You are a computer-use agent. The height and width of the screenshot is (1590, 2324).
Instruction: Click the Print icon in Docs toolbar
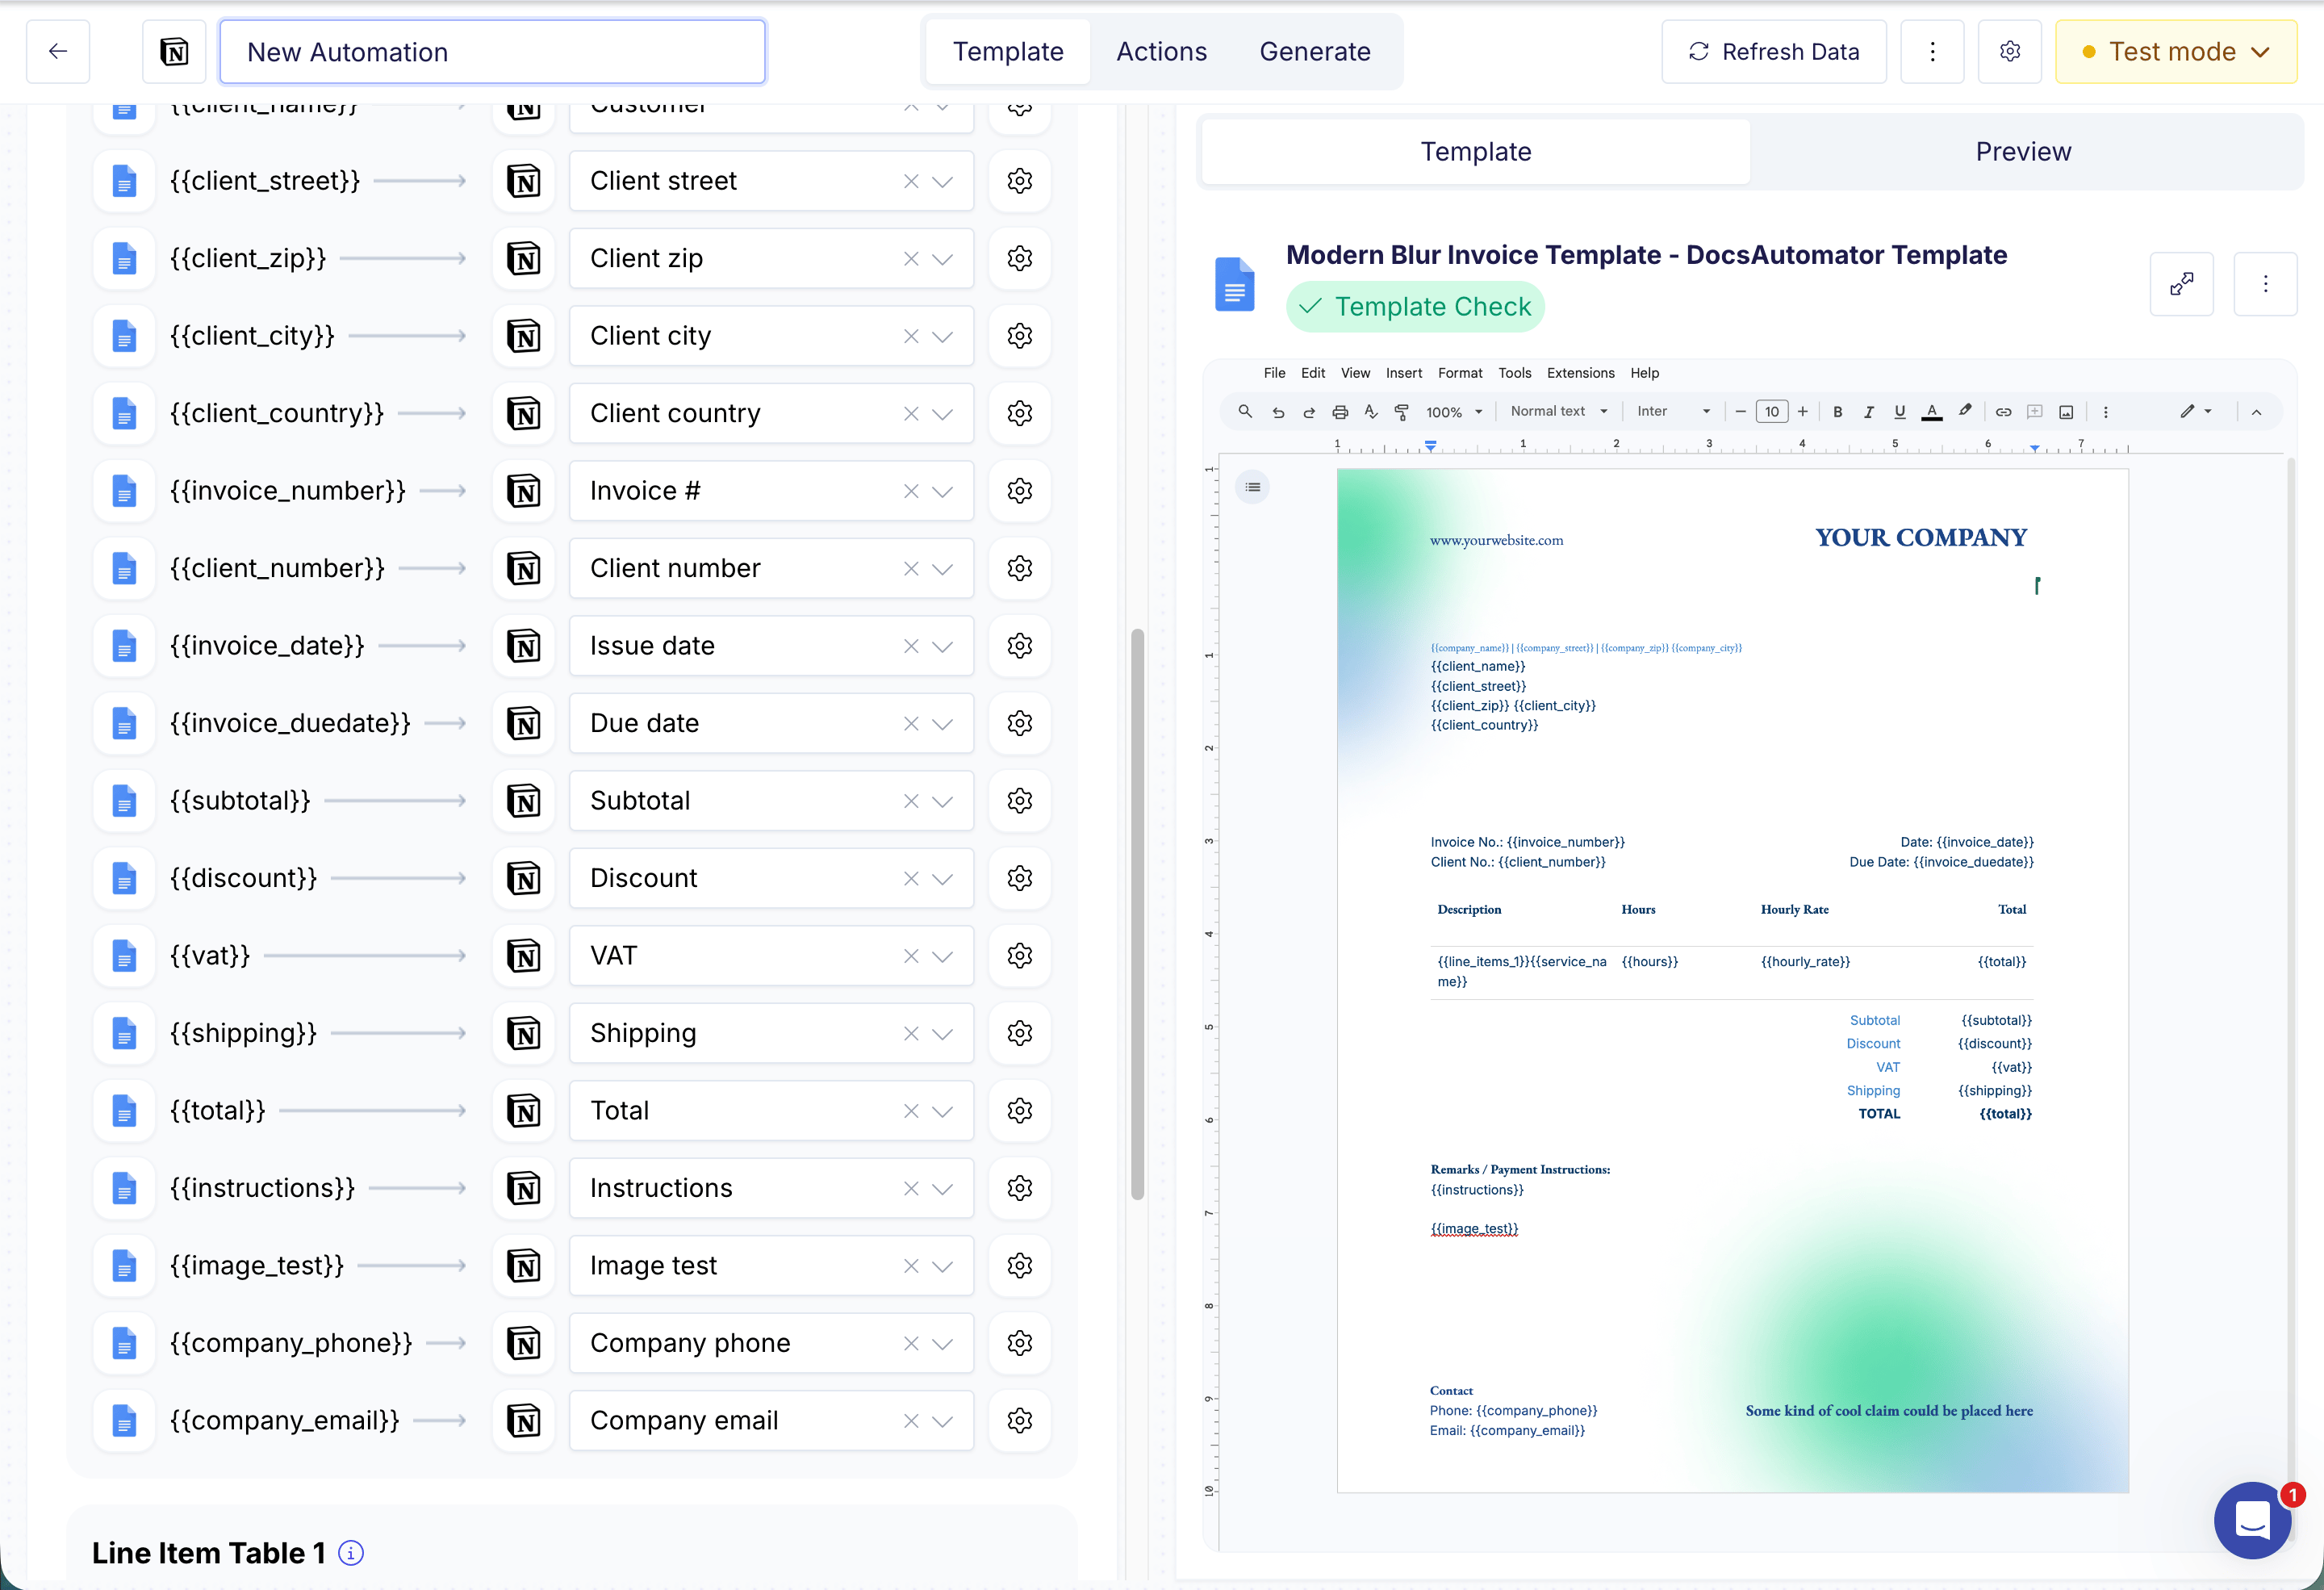pos(1340,412)
